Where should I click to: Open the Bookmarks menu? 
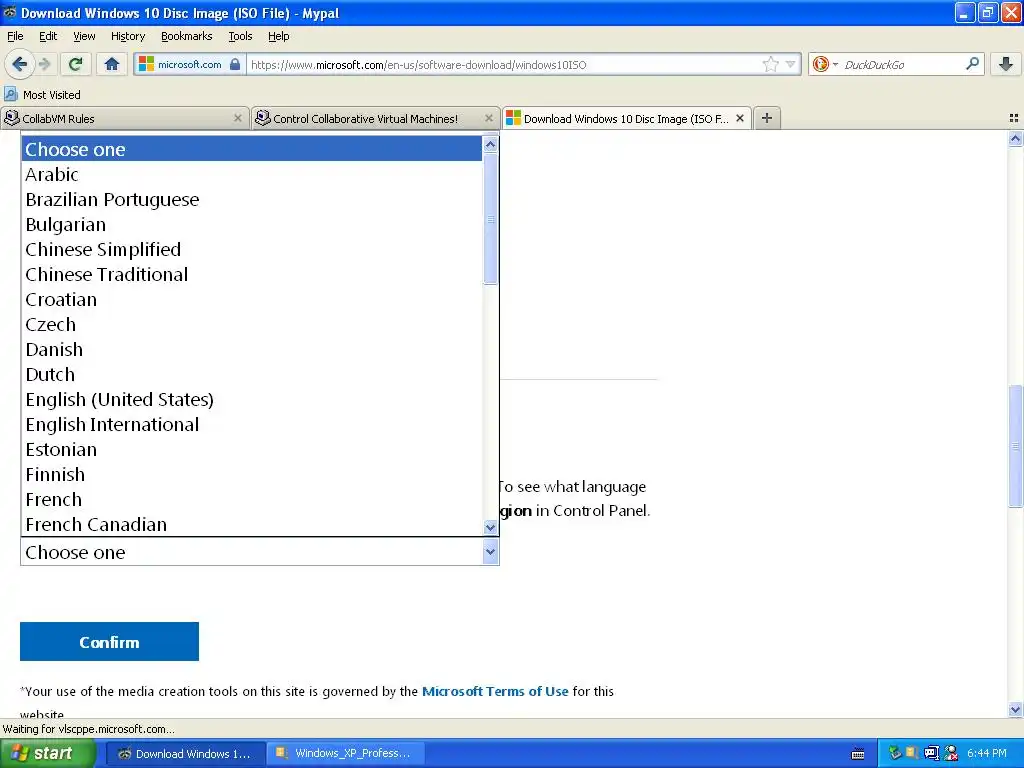tap(186, 36)
